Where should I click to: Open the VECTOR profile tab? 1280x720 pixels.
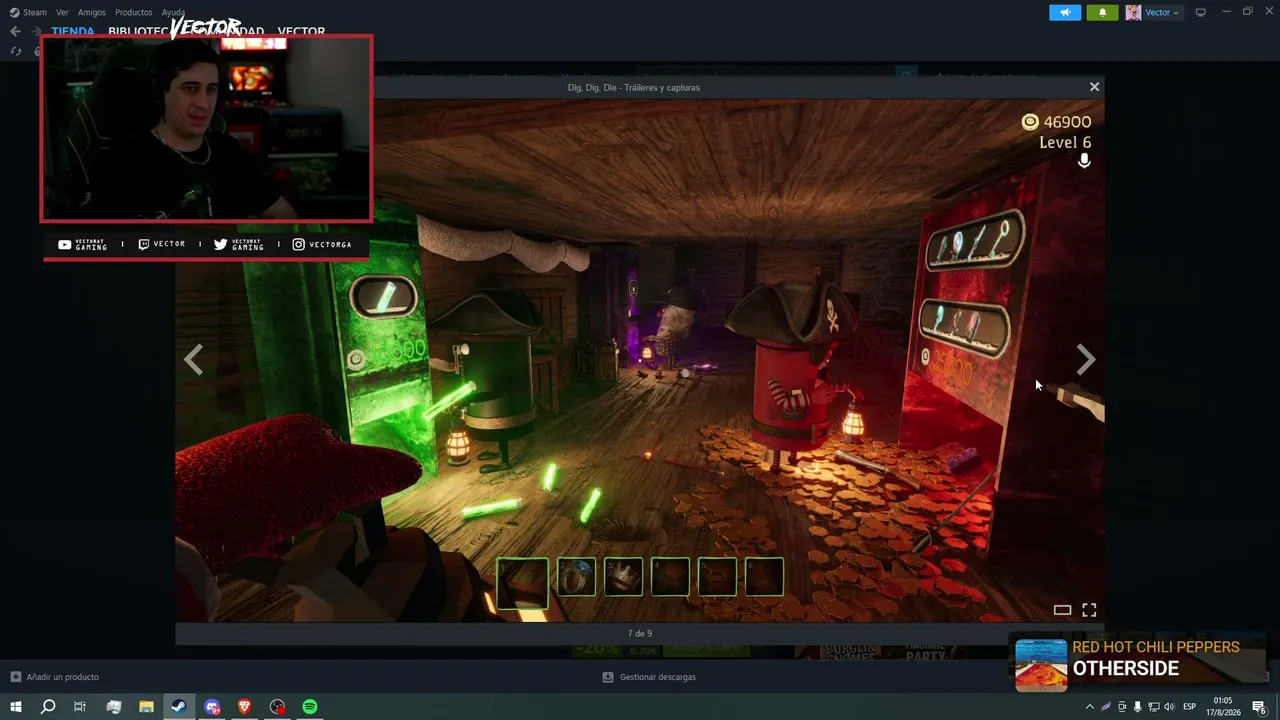301,31
